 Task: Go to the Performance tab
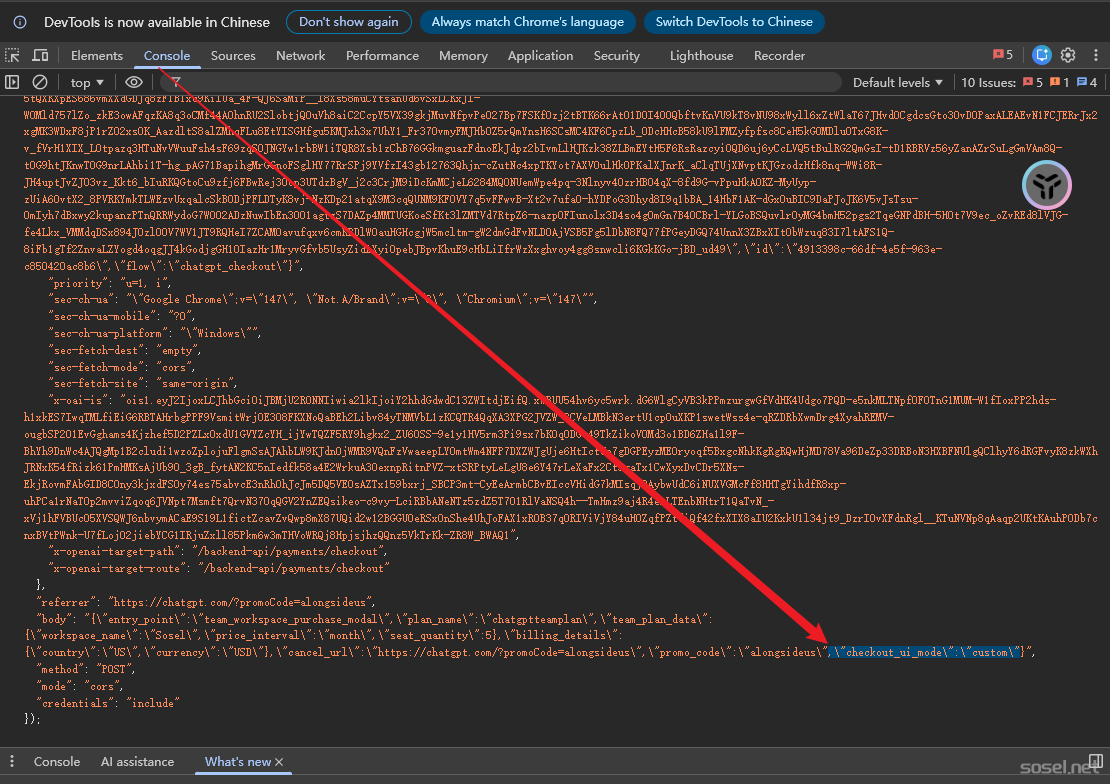click(x=382, y=55)
